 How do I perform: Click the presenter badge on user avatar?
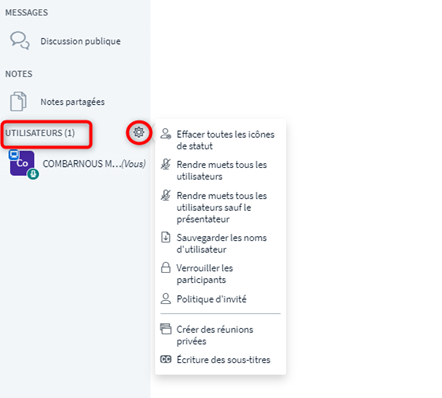pyautogui.click(x=13, y=154)
